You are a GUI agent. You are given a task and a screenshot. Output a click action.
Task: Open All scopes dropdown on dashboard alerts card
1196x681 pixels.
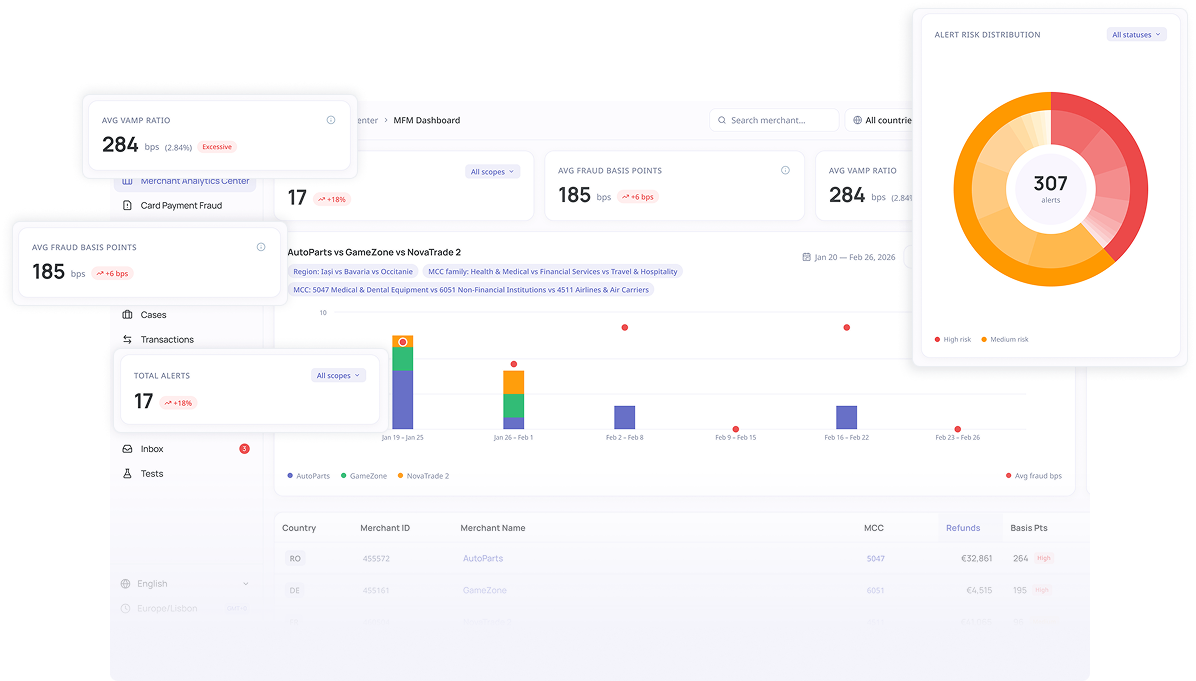[493, 172]
